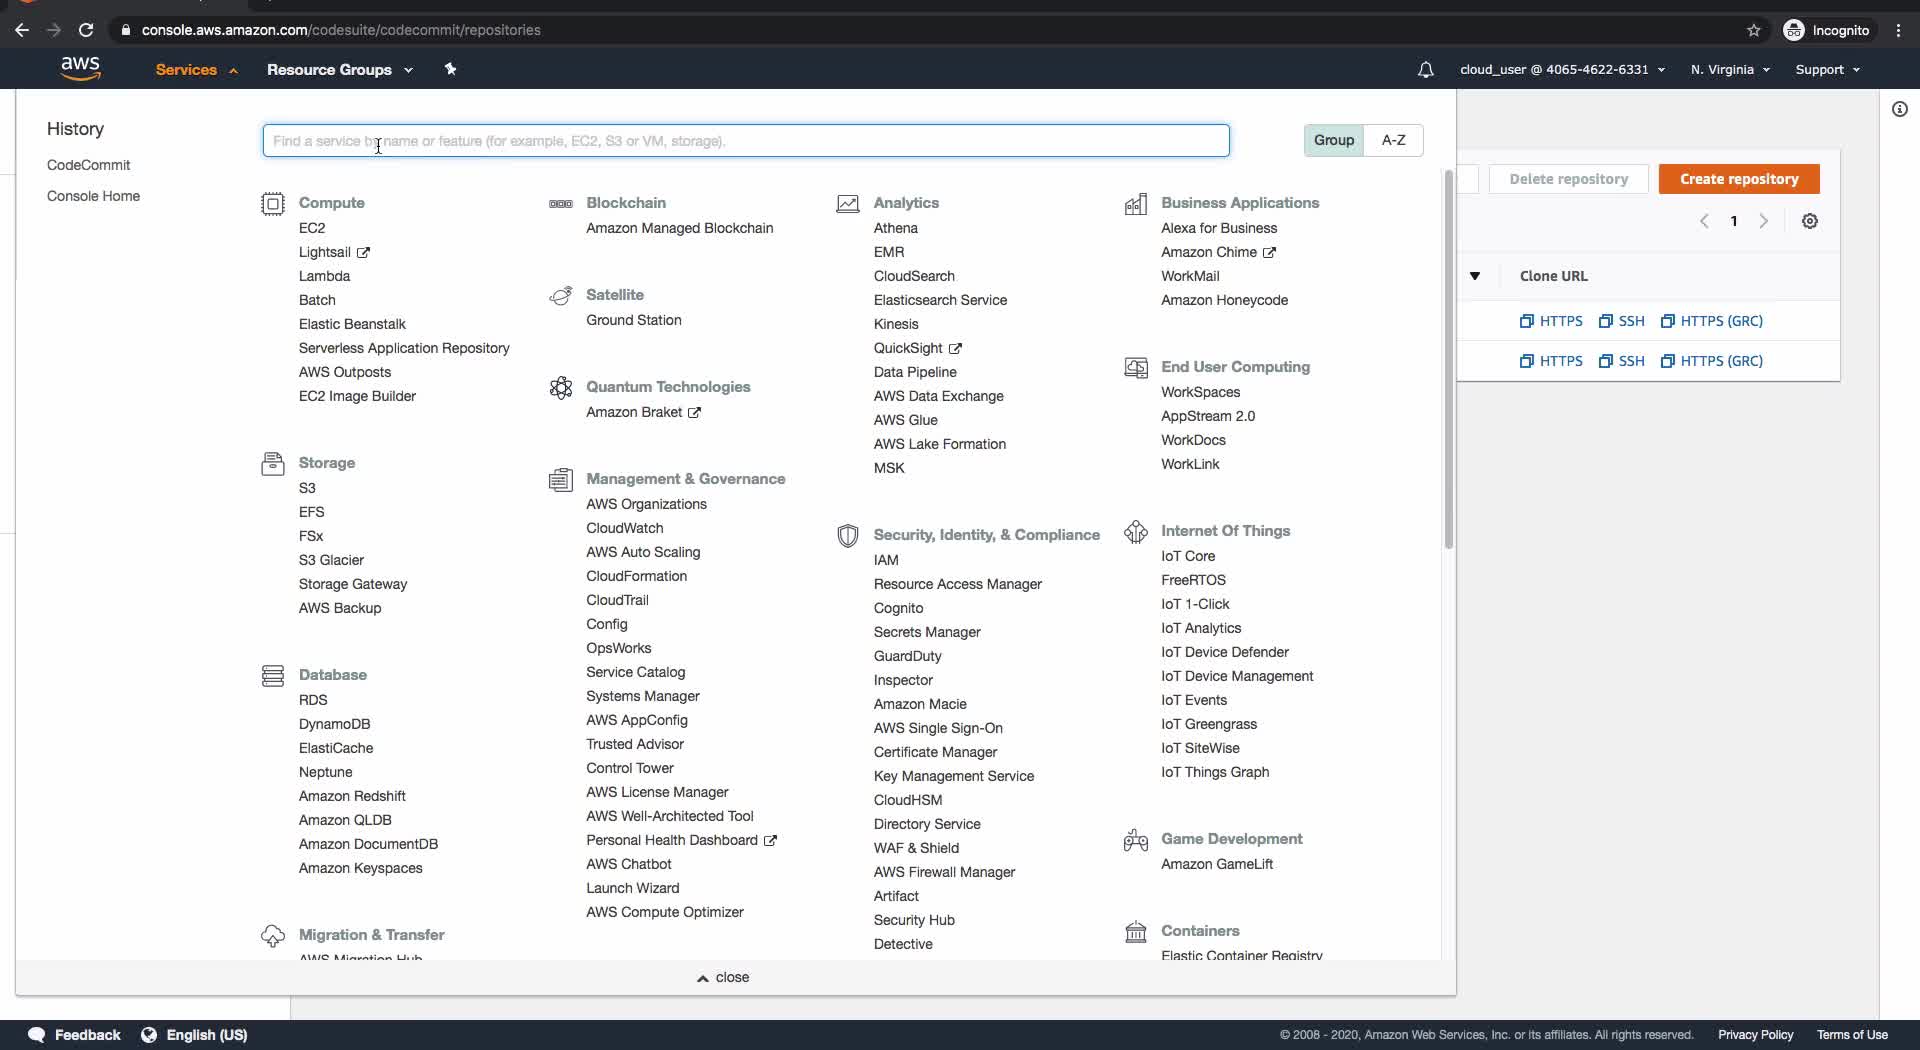Switch service view to A-Z
Screen dimensions: 1920x1050
[x=1393, y=140]
